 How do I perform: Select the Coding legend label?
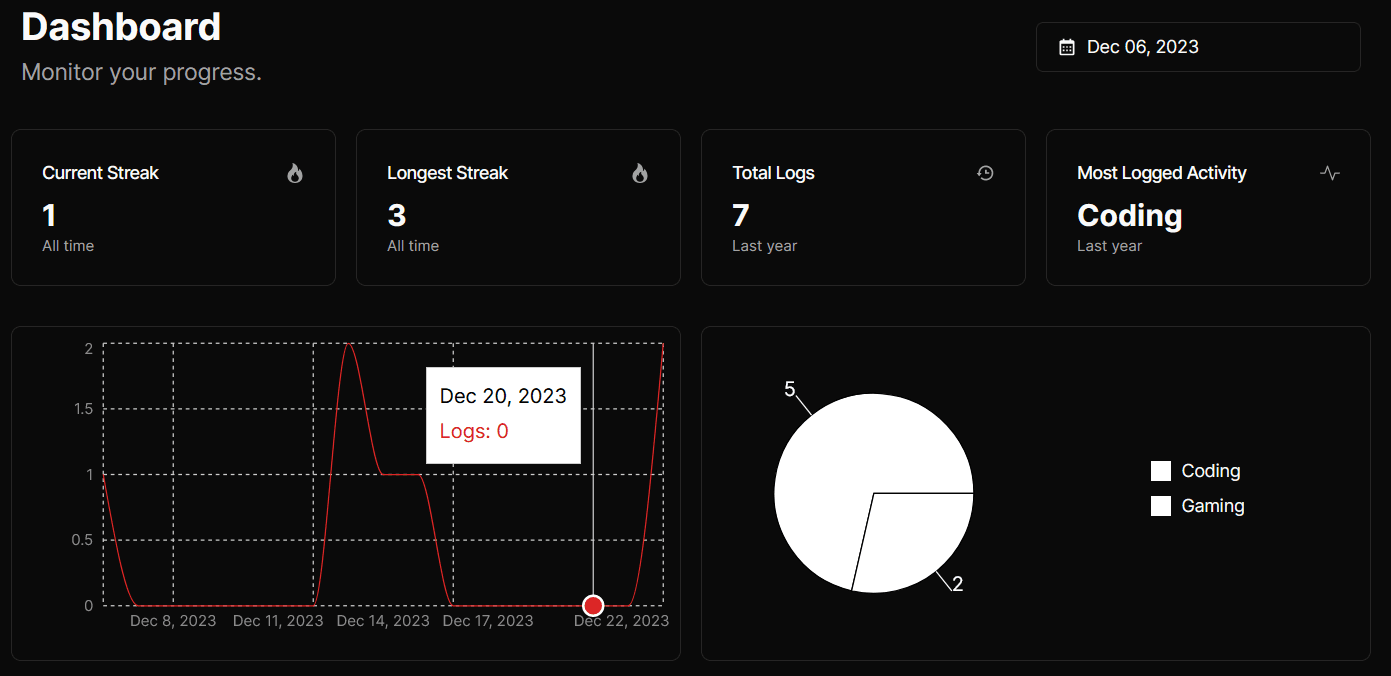pyautogui.click(x=1211, y=471)
